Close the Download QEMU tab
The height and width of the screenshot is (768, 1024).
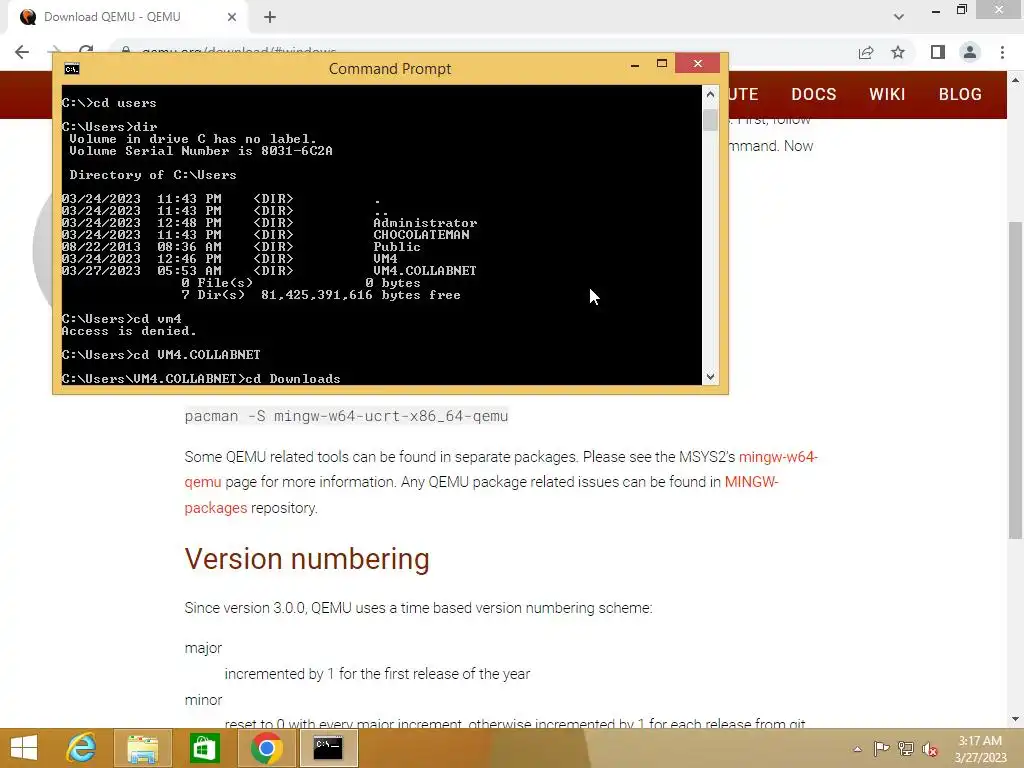(232, 17)
